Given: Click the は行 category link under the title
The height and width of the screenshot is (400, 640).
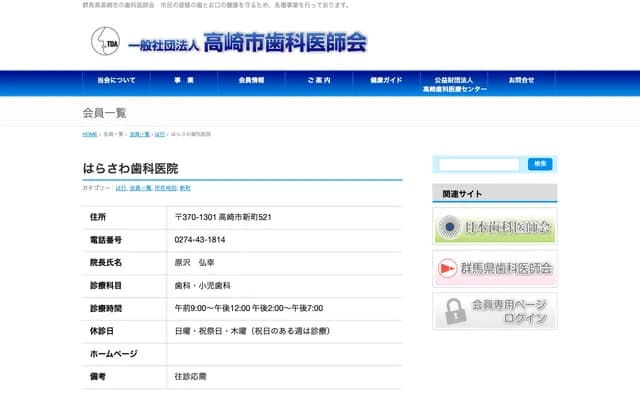Looking at the screenshot, I should point(121,188).
